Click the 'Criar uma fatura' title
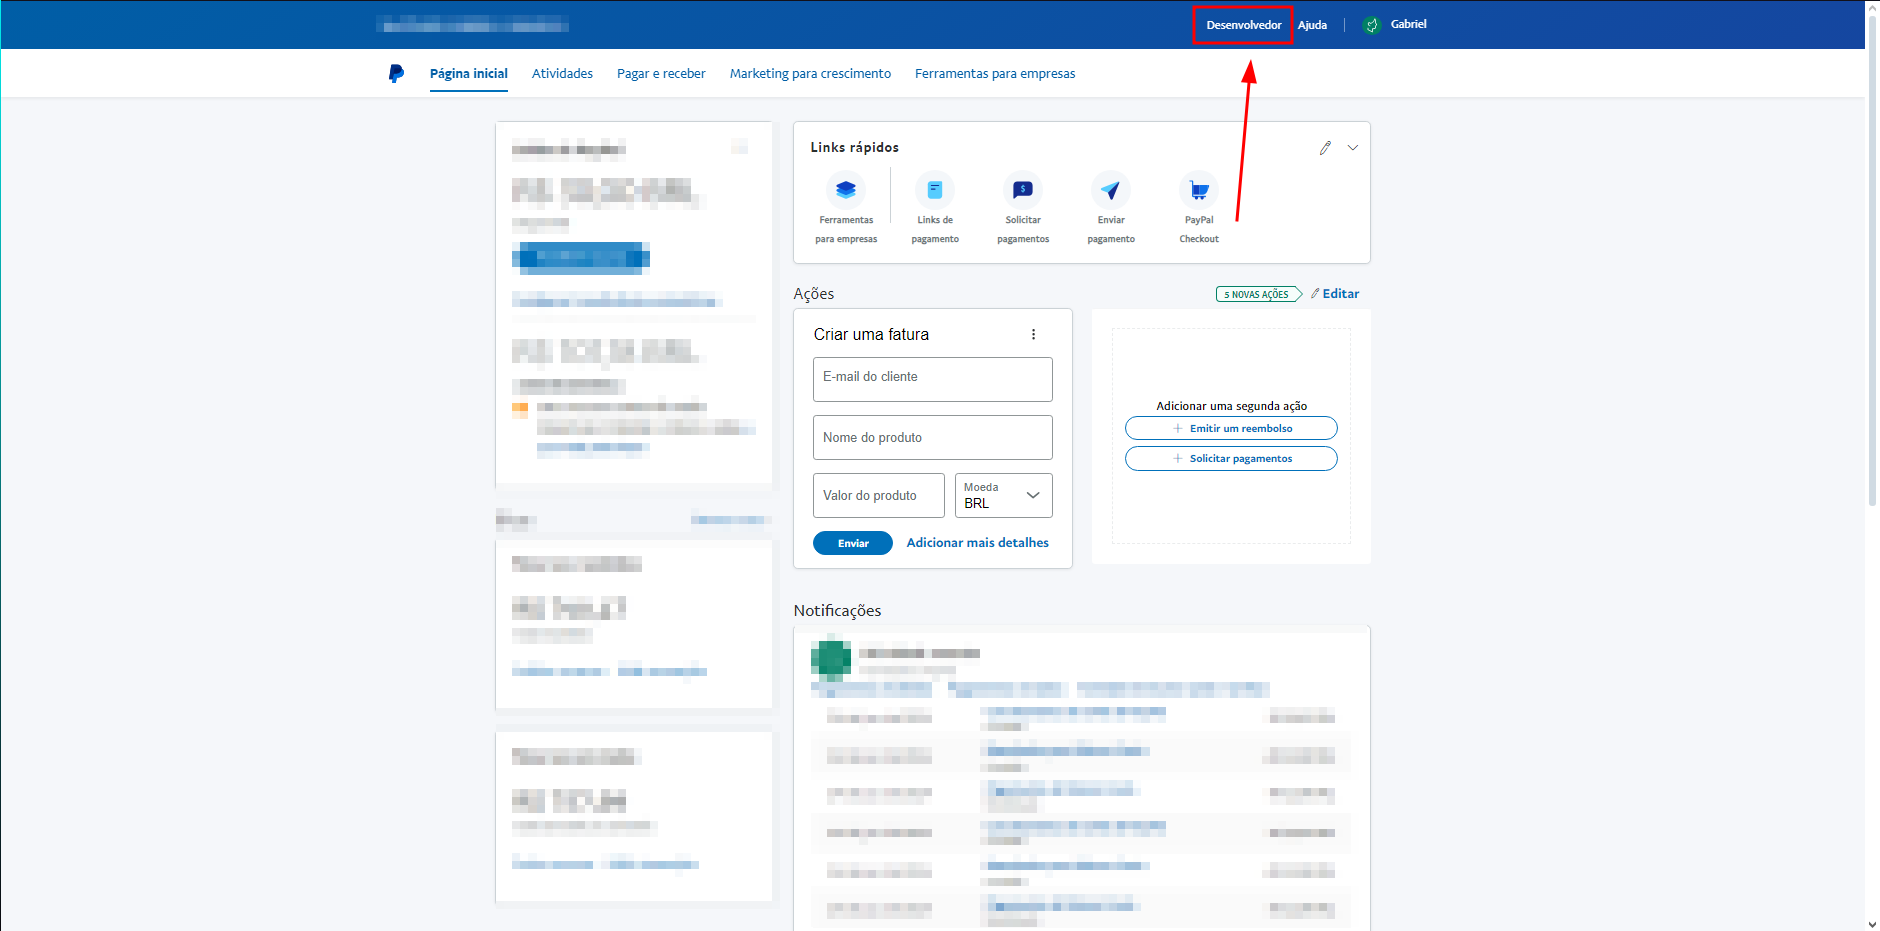Viewport: 1880px width, 931px height. tap(871, 334)
